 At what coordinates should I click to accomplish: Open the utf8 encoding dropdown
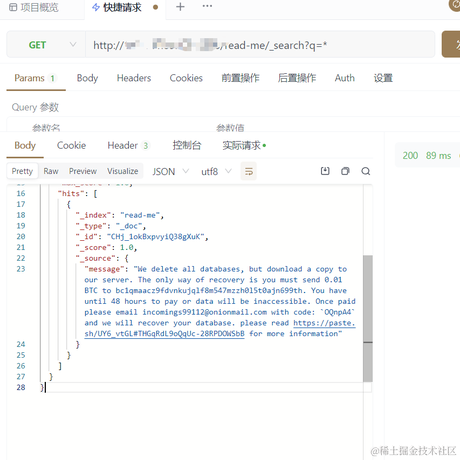(216, 172)
